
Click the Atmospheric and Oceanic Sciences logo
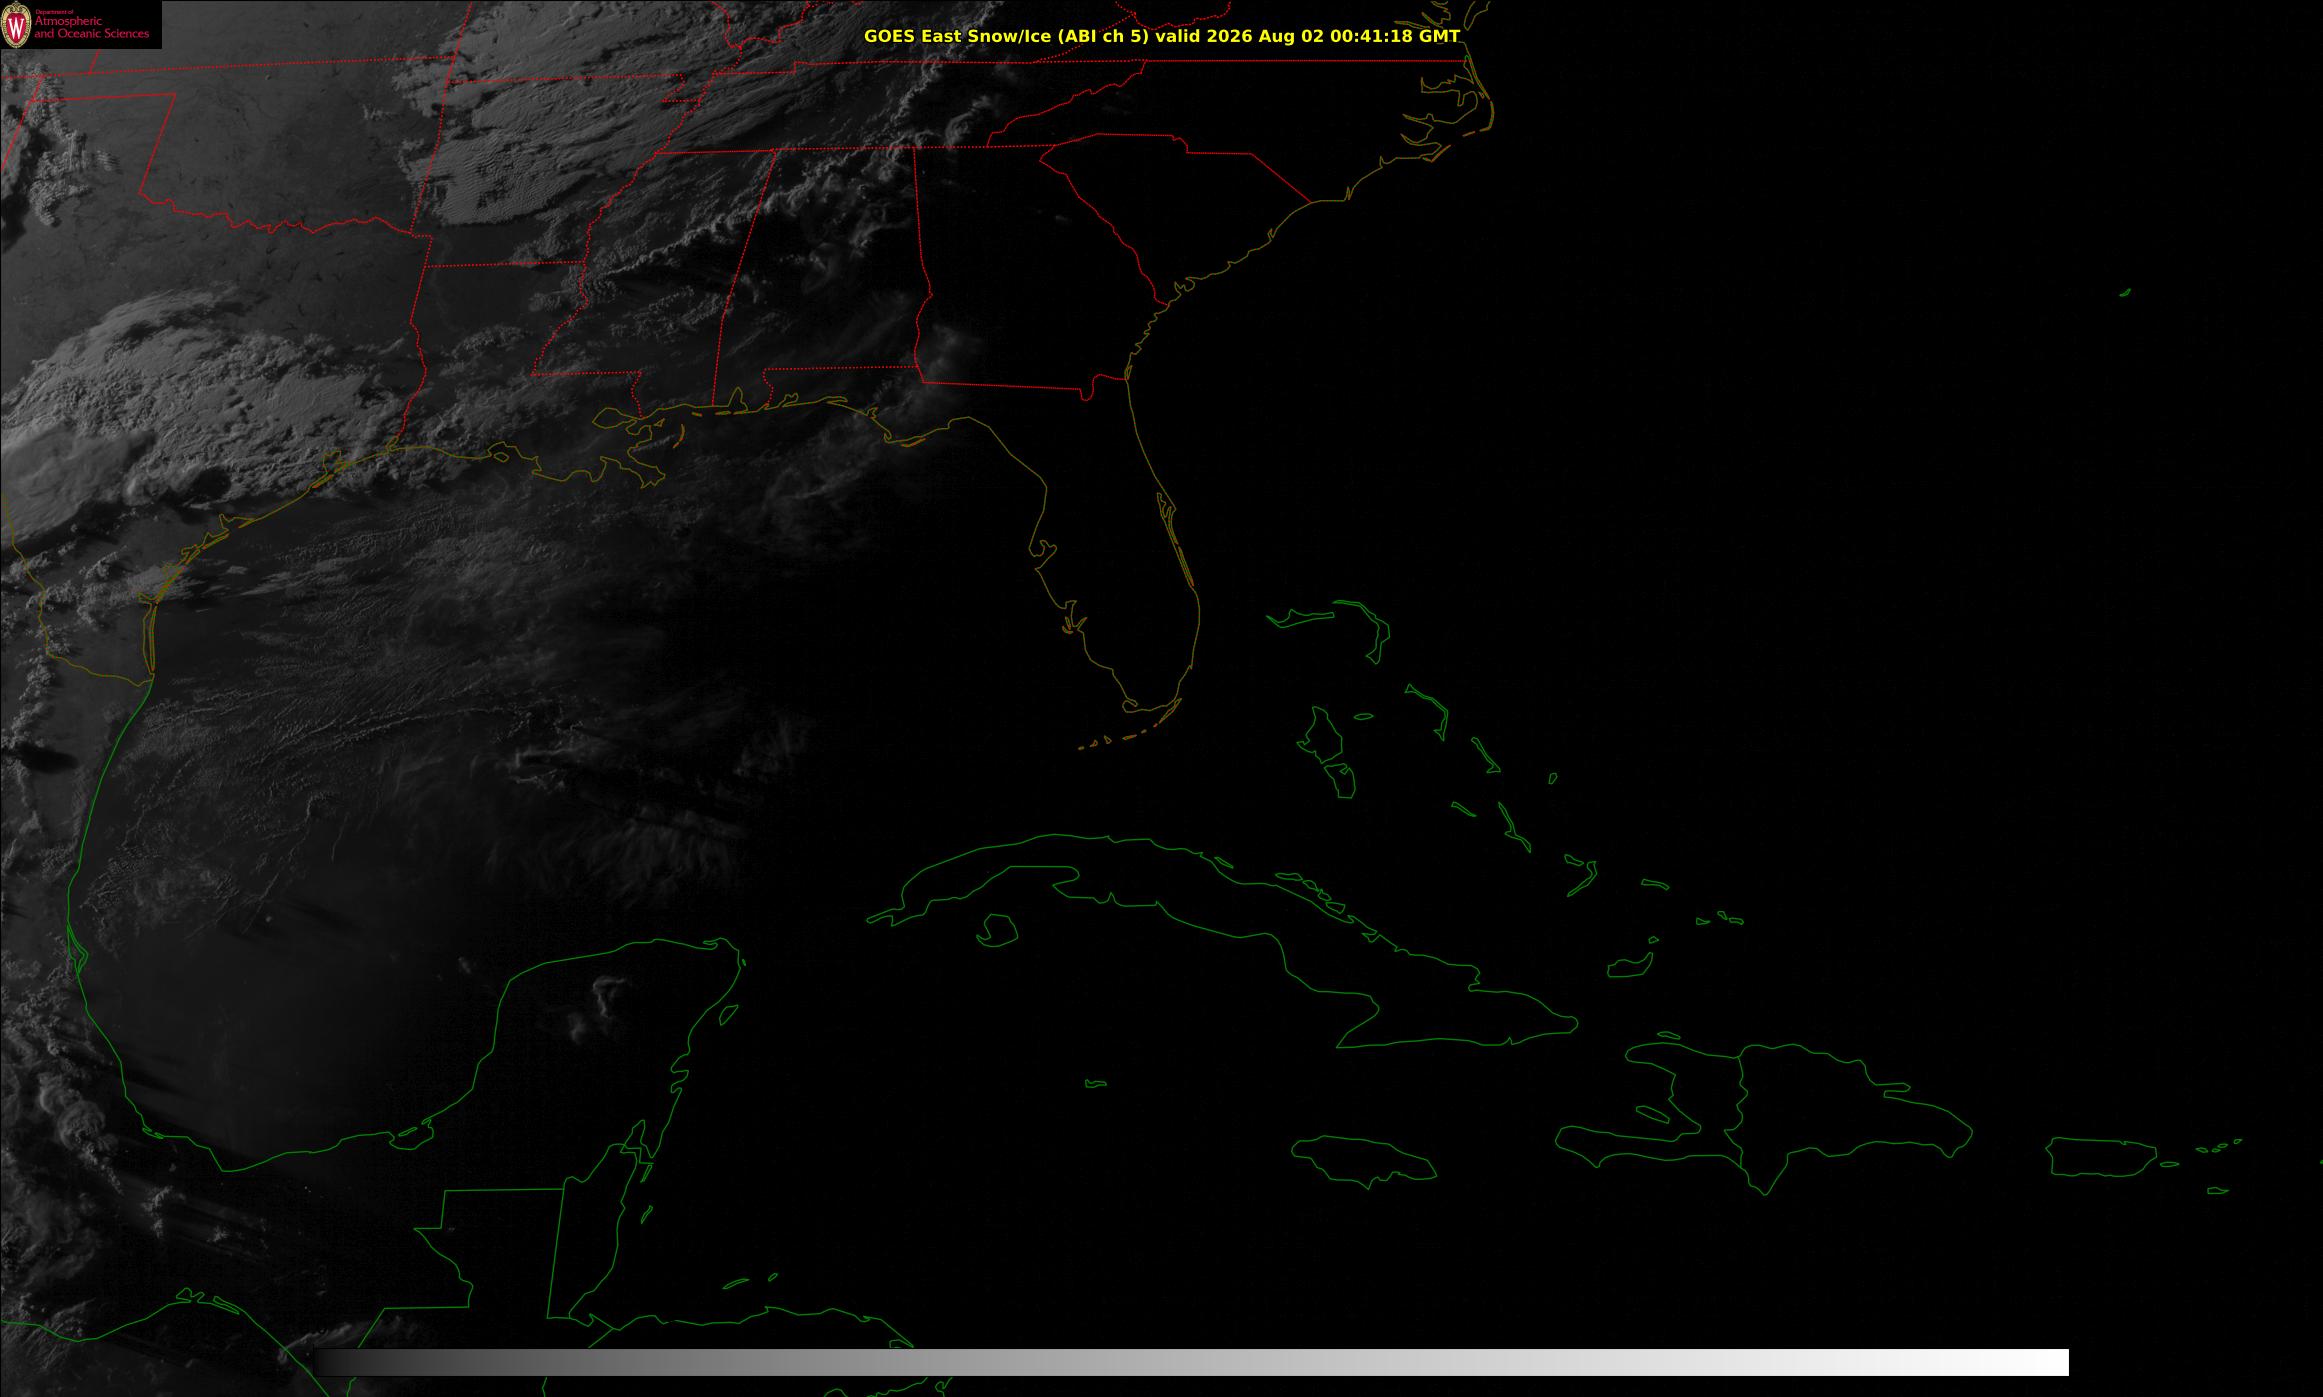80,24
